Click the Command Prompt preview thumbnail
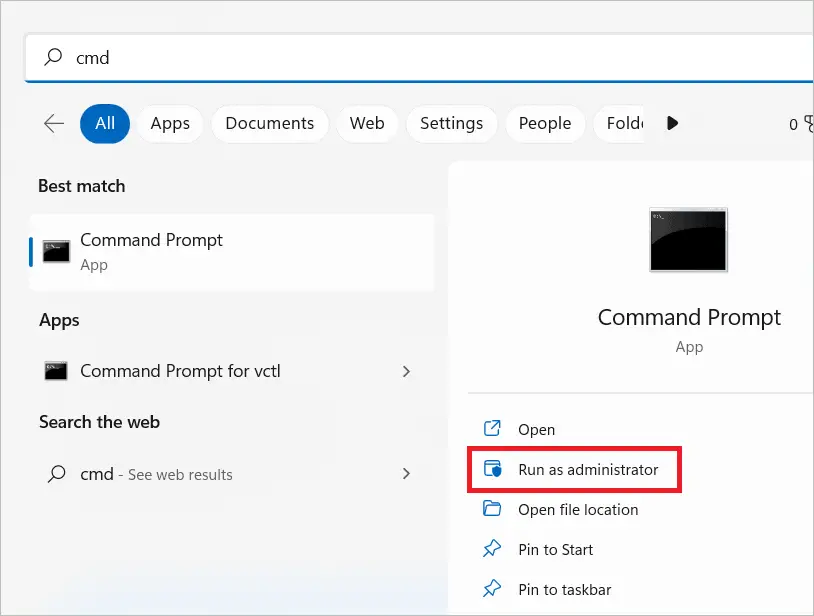Screen dimensions: 814x616 point(688,239)
